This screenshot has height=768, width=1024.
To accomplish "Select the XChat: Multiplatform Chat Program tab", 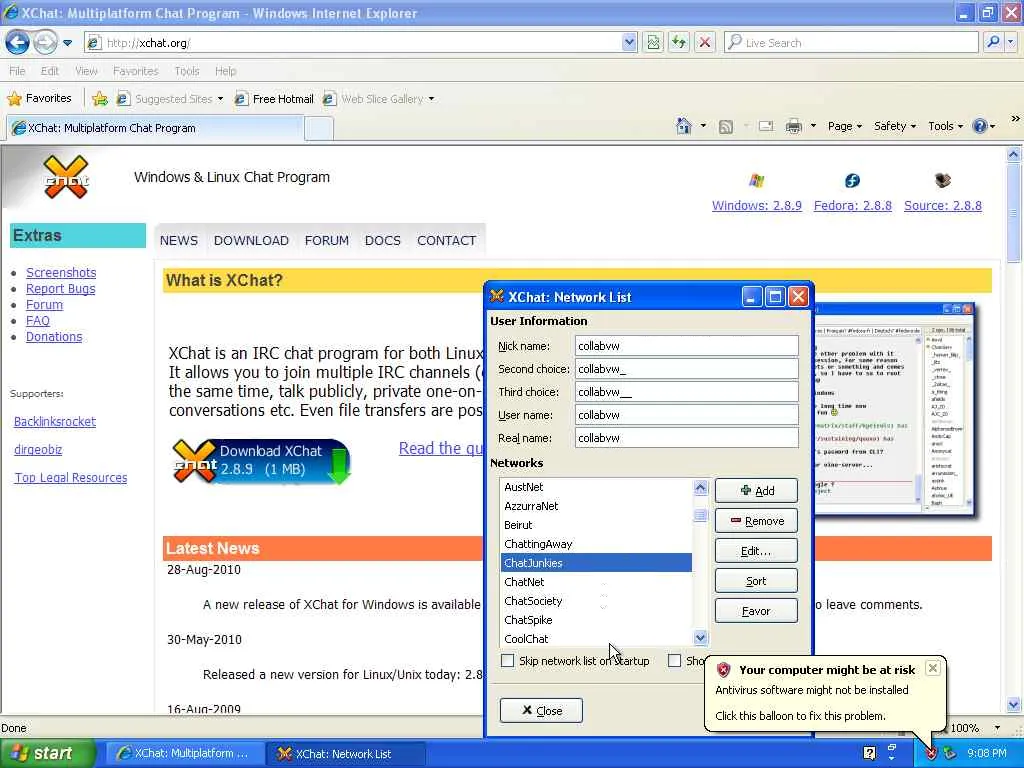I will tap(155, 128).
